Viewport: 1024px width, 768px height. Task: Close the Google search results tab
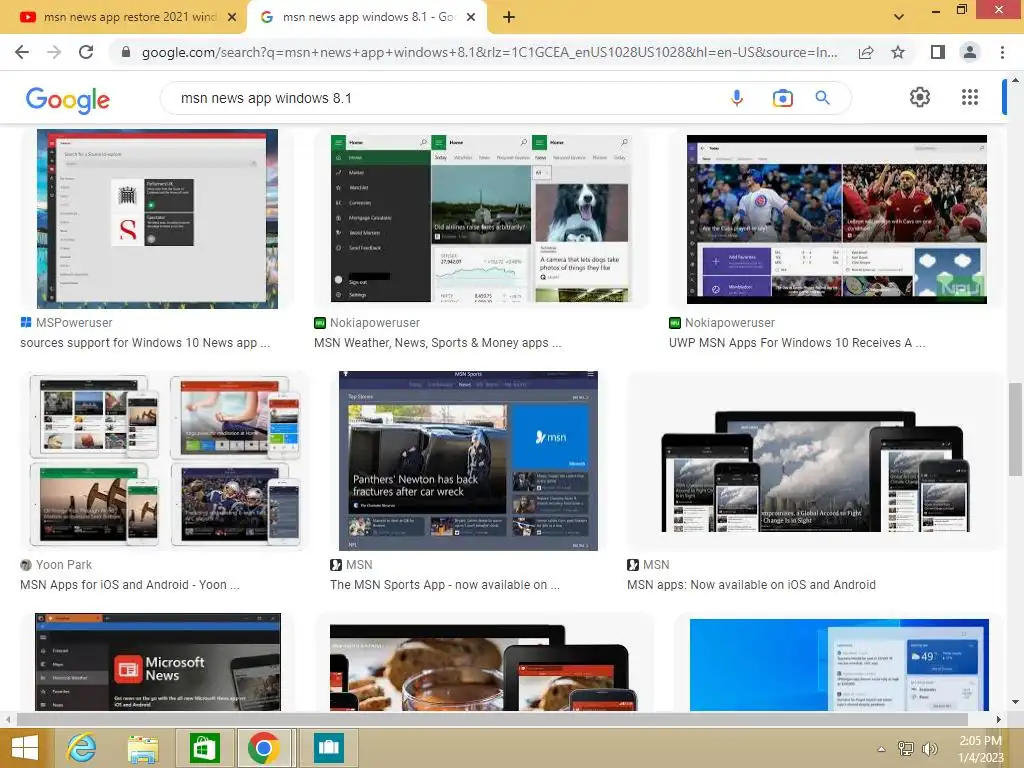[x=471, y=17]
